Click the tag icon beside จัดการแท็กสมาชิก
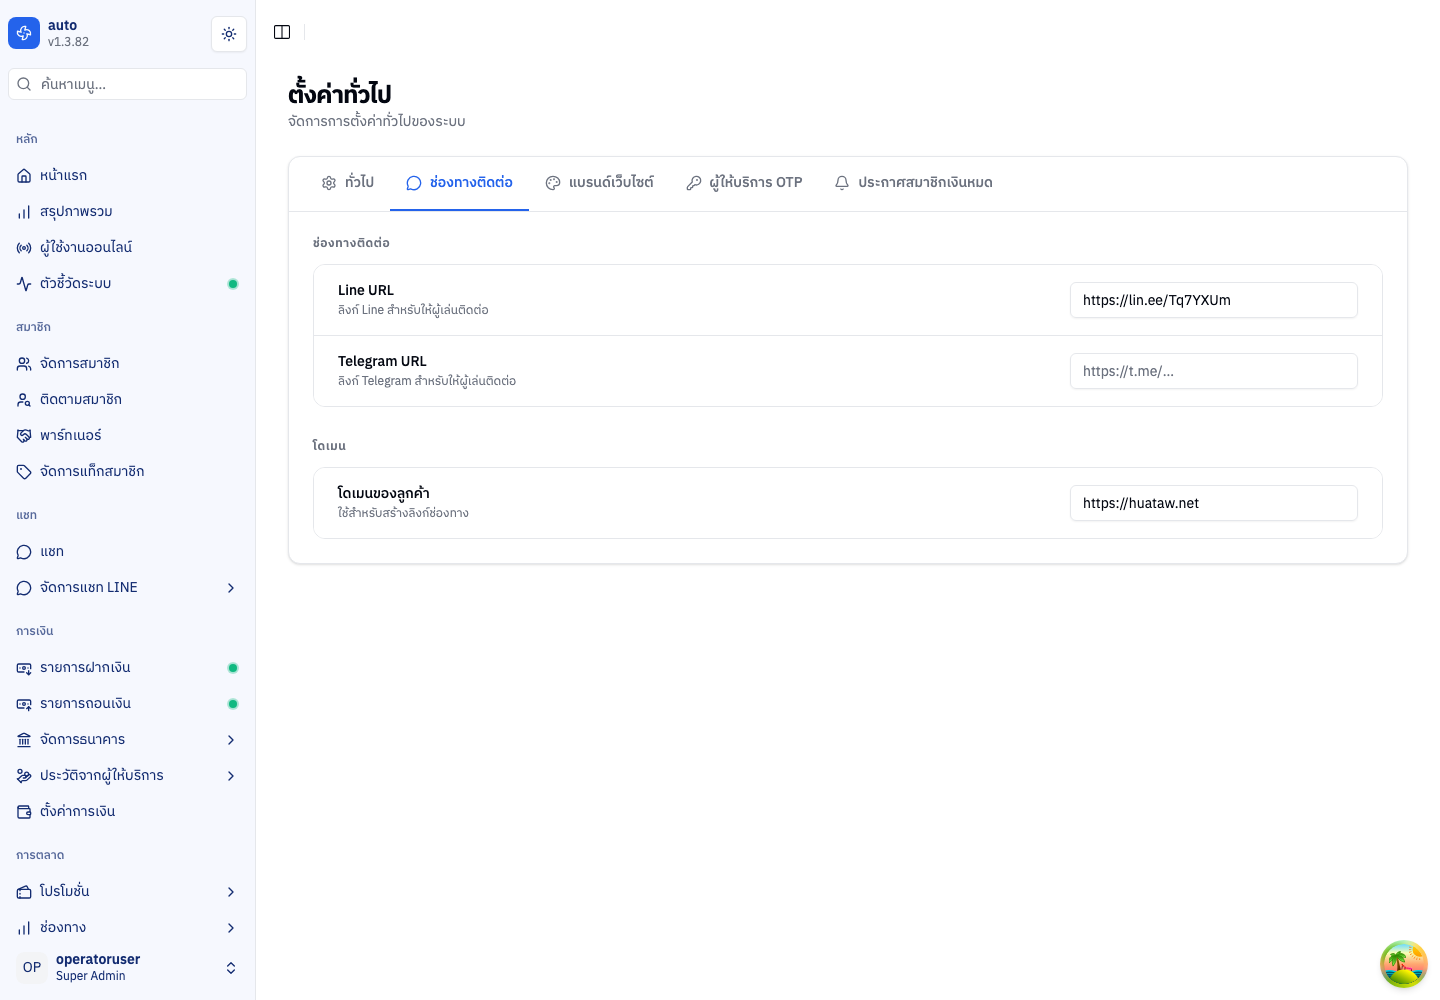This screenshot has width=1440, height=1000. coord(24,472)
